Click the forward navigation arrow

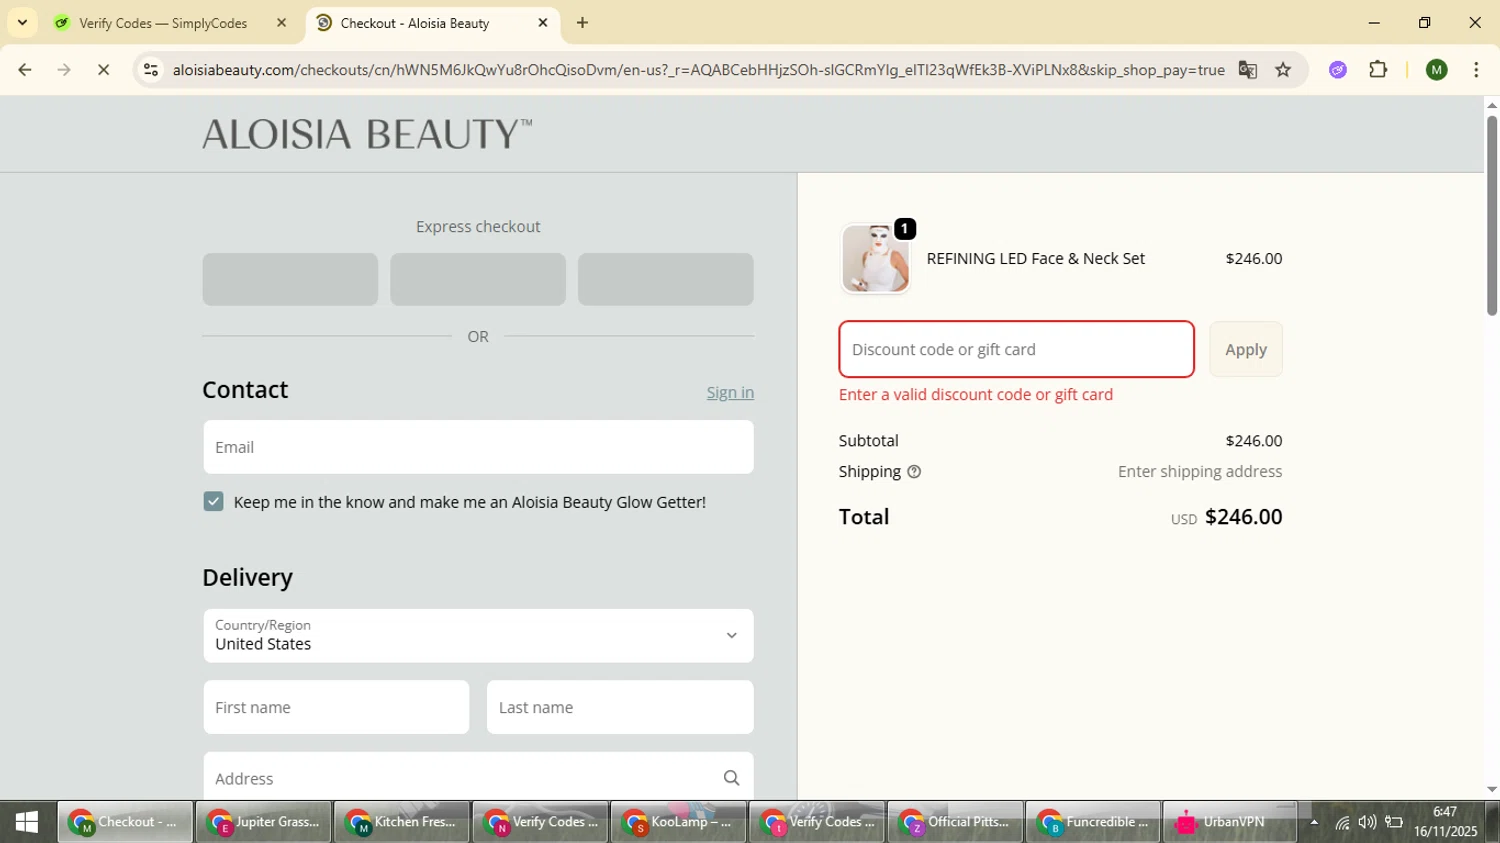click(x=64, y=70)
